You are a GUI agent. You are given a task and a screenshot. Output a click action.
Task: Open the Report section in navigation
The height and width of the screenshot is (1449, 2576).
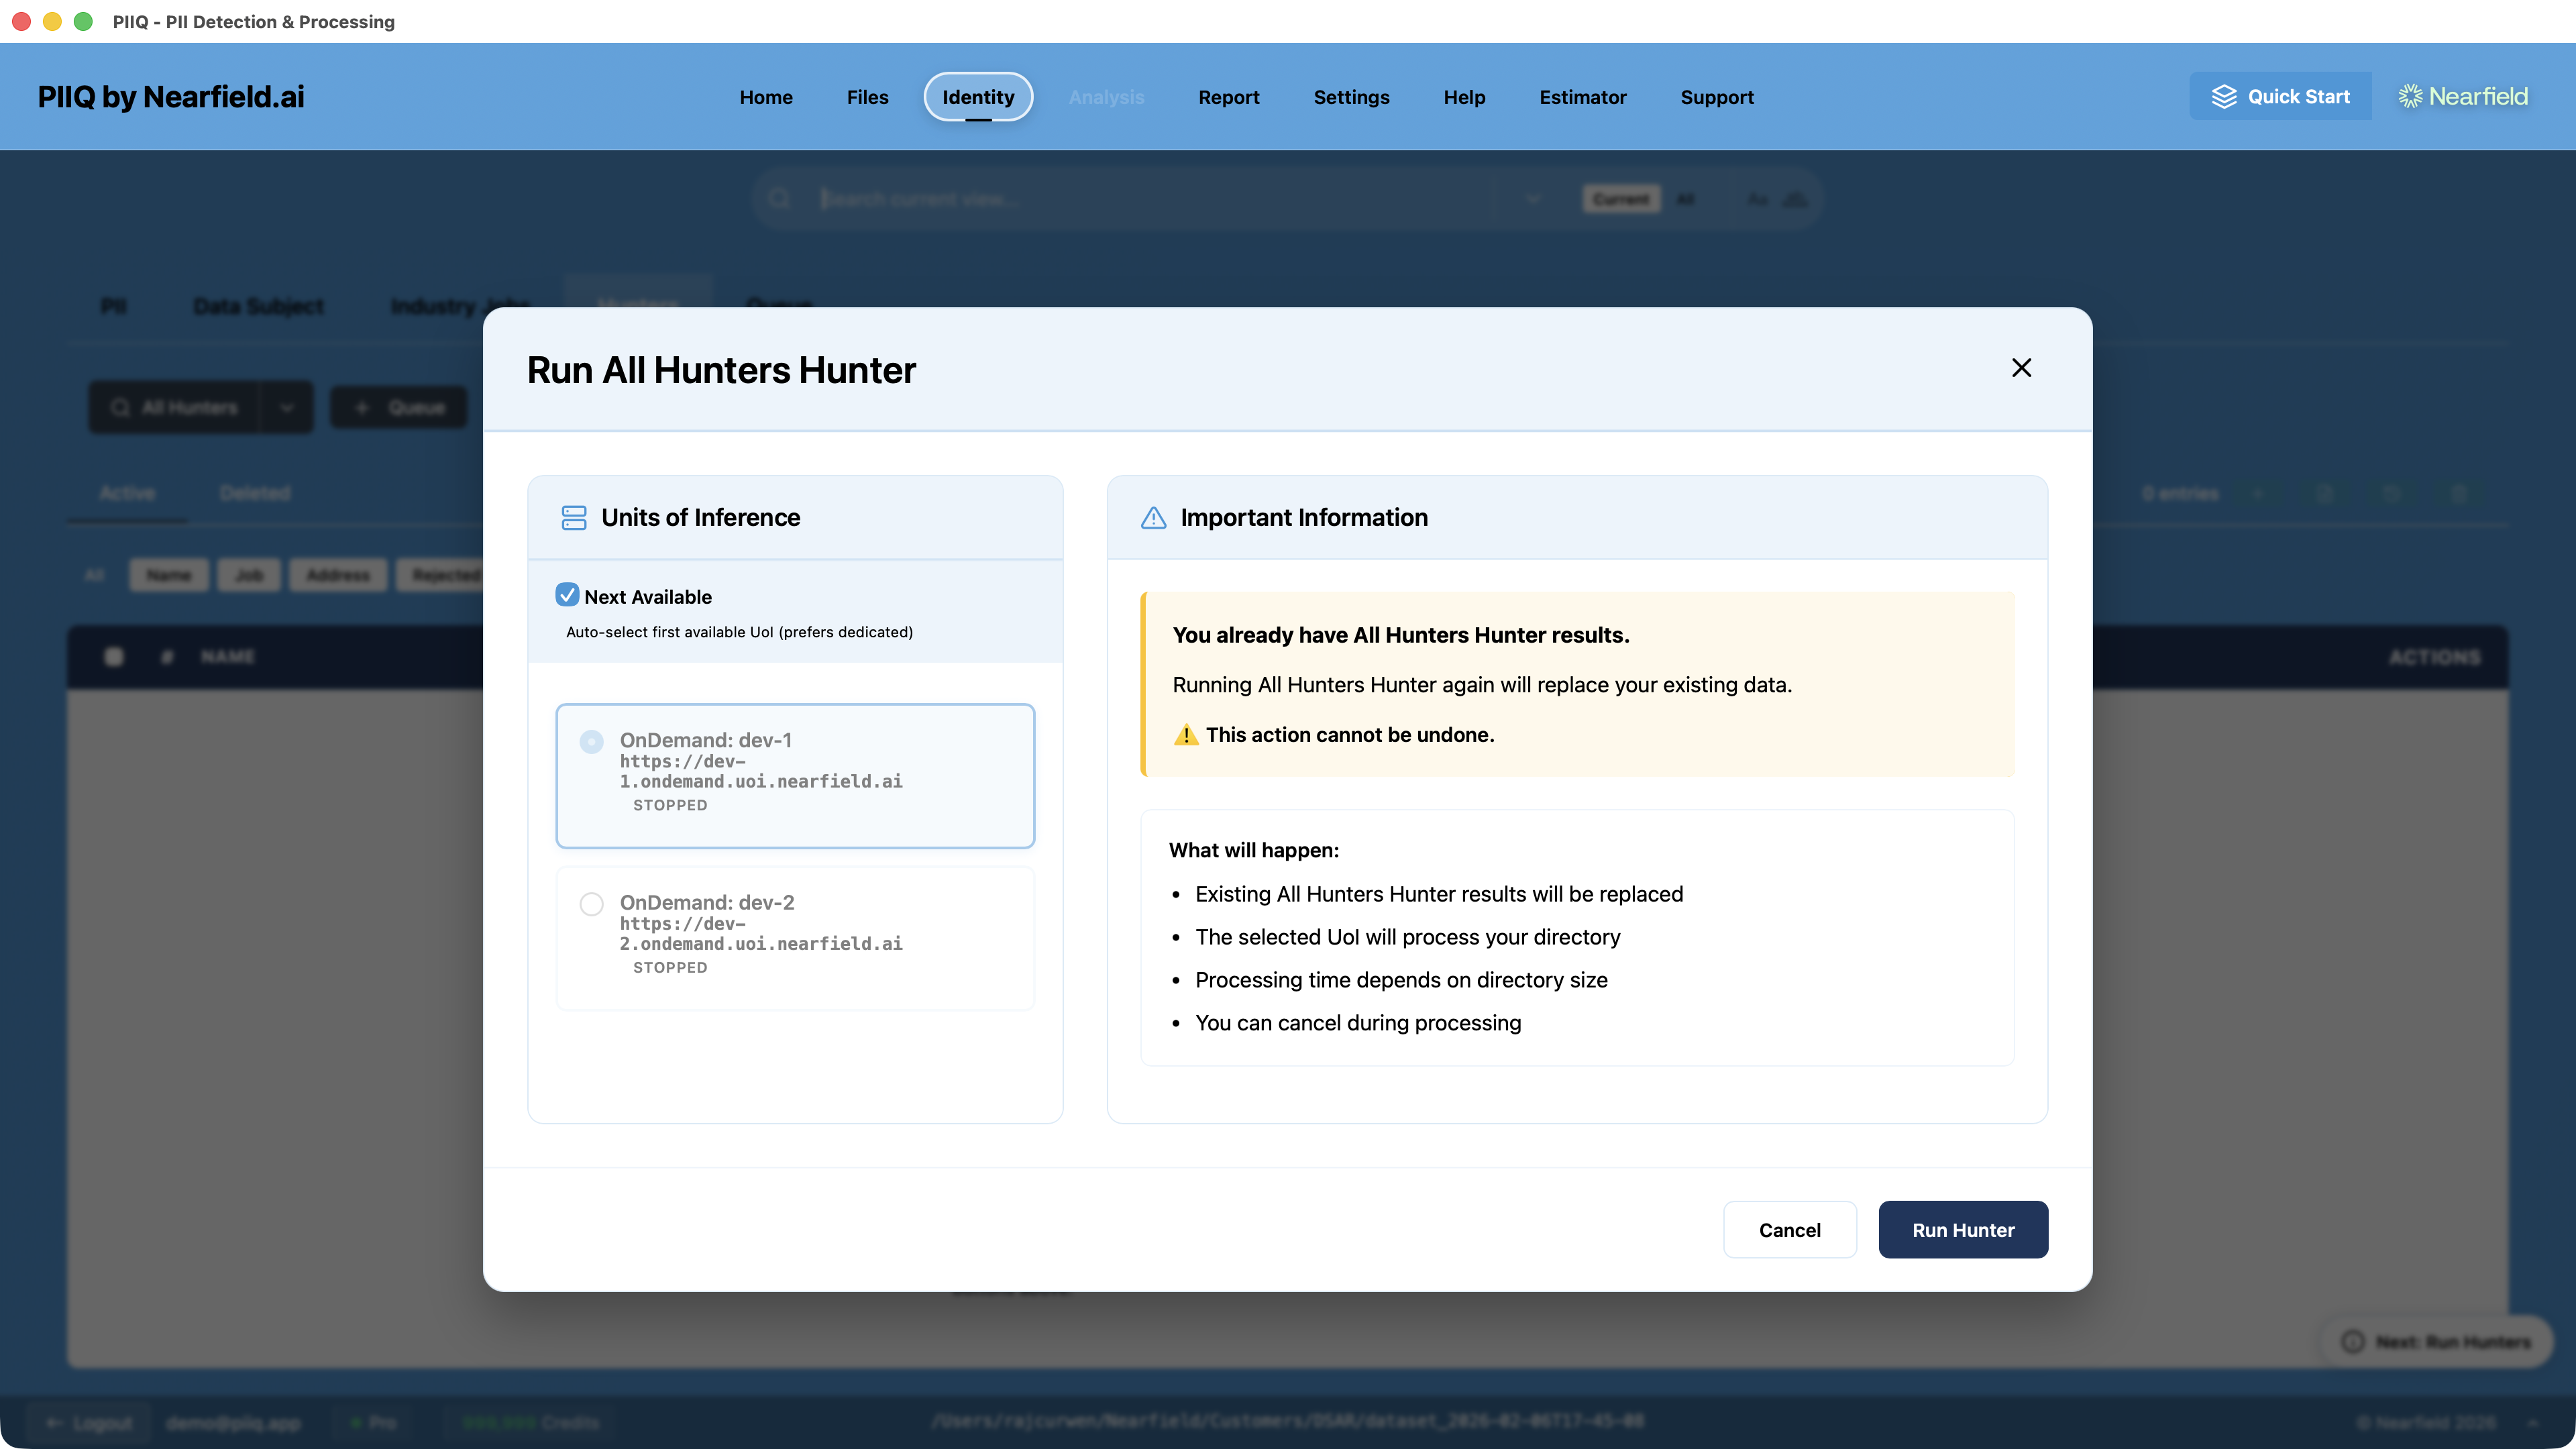[x=1228, y=97]
